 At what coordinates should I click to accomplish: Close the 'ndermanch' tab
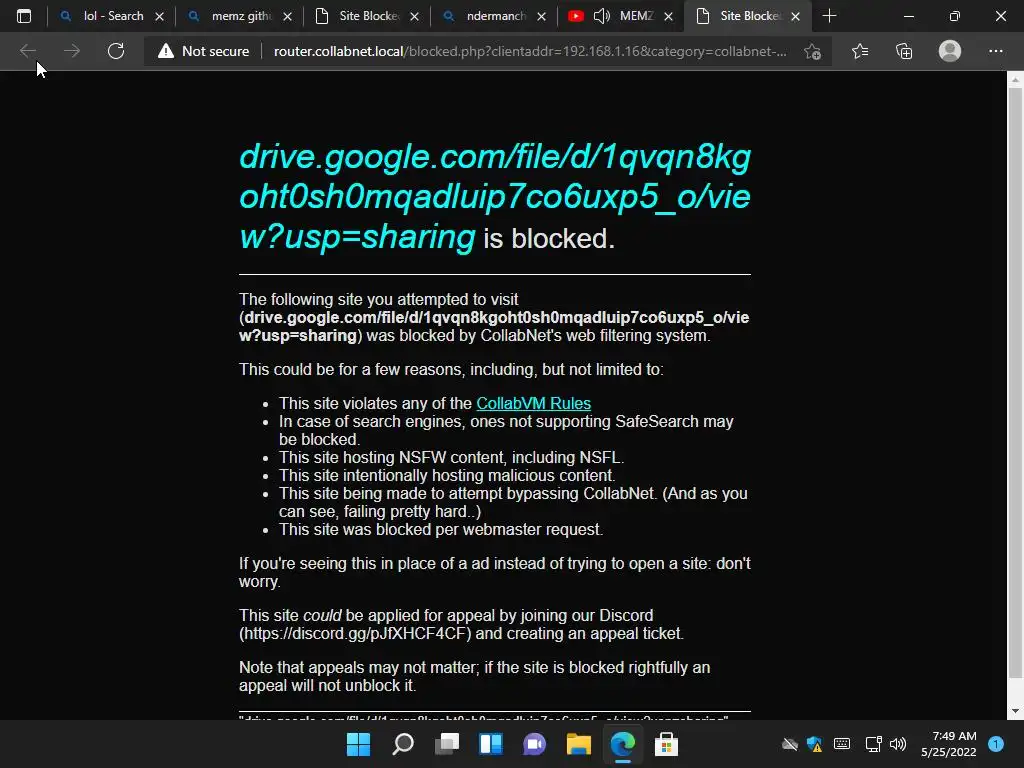coord(541,16)
